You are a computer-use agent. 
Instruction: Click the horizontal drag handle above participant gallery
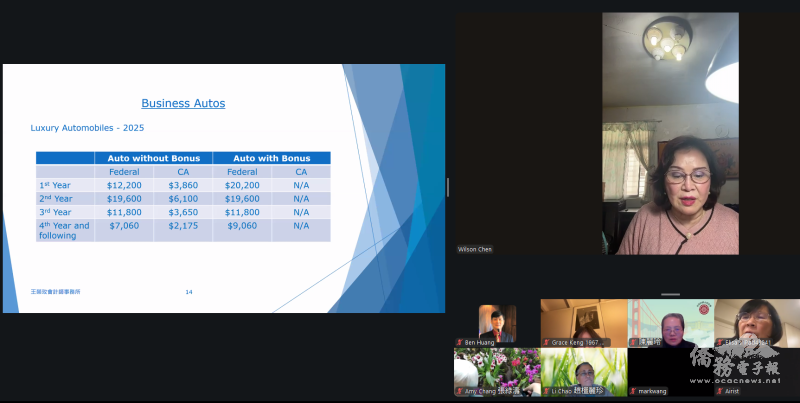pyautogui.click(x=671, y=294)
